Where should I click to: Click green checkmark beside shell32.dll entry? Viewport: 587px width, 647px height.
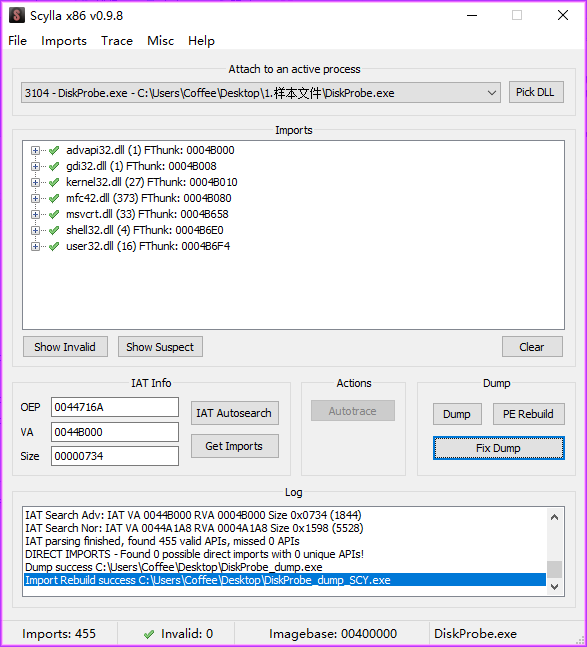(54, 230)
